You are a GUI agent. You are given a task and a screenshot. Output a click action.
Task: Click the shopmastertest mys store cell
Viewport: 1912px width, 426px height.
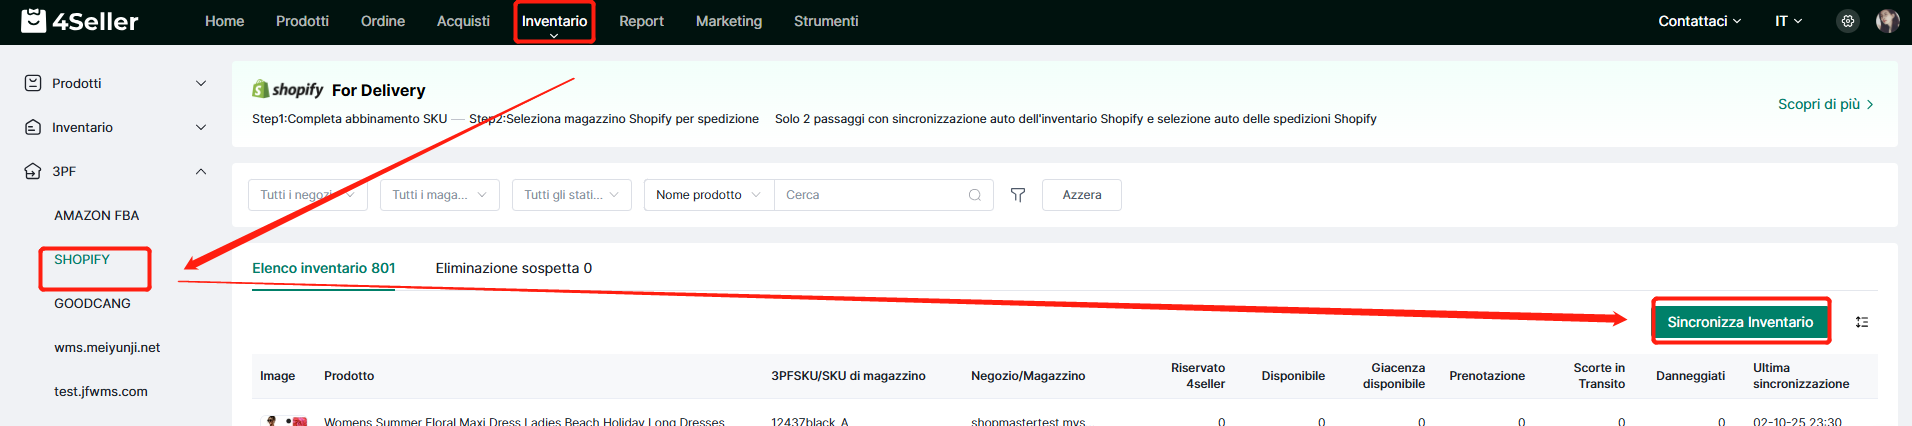click(x=1028, y=421)
